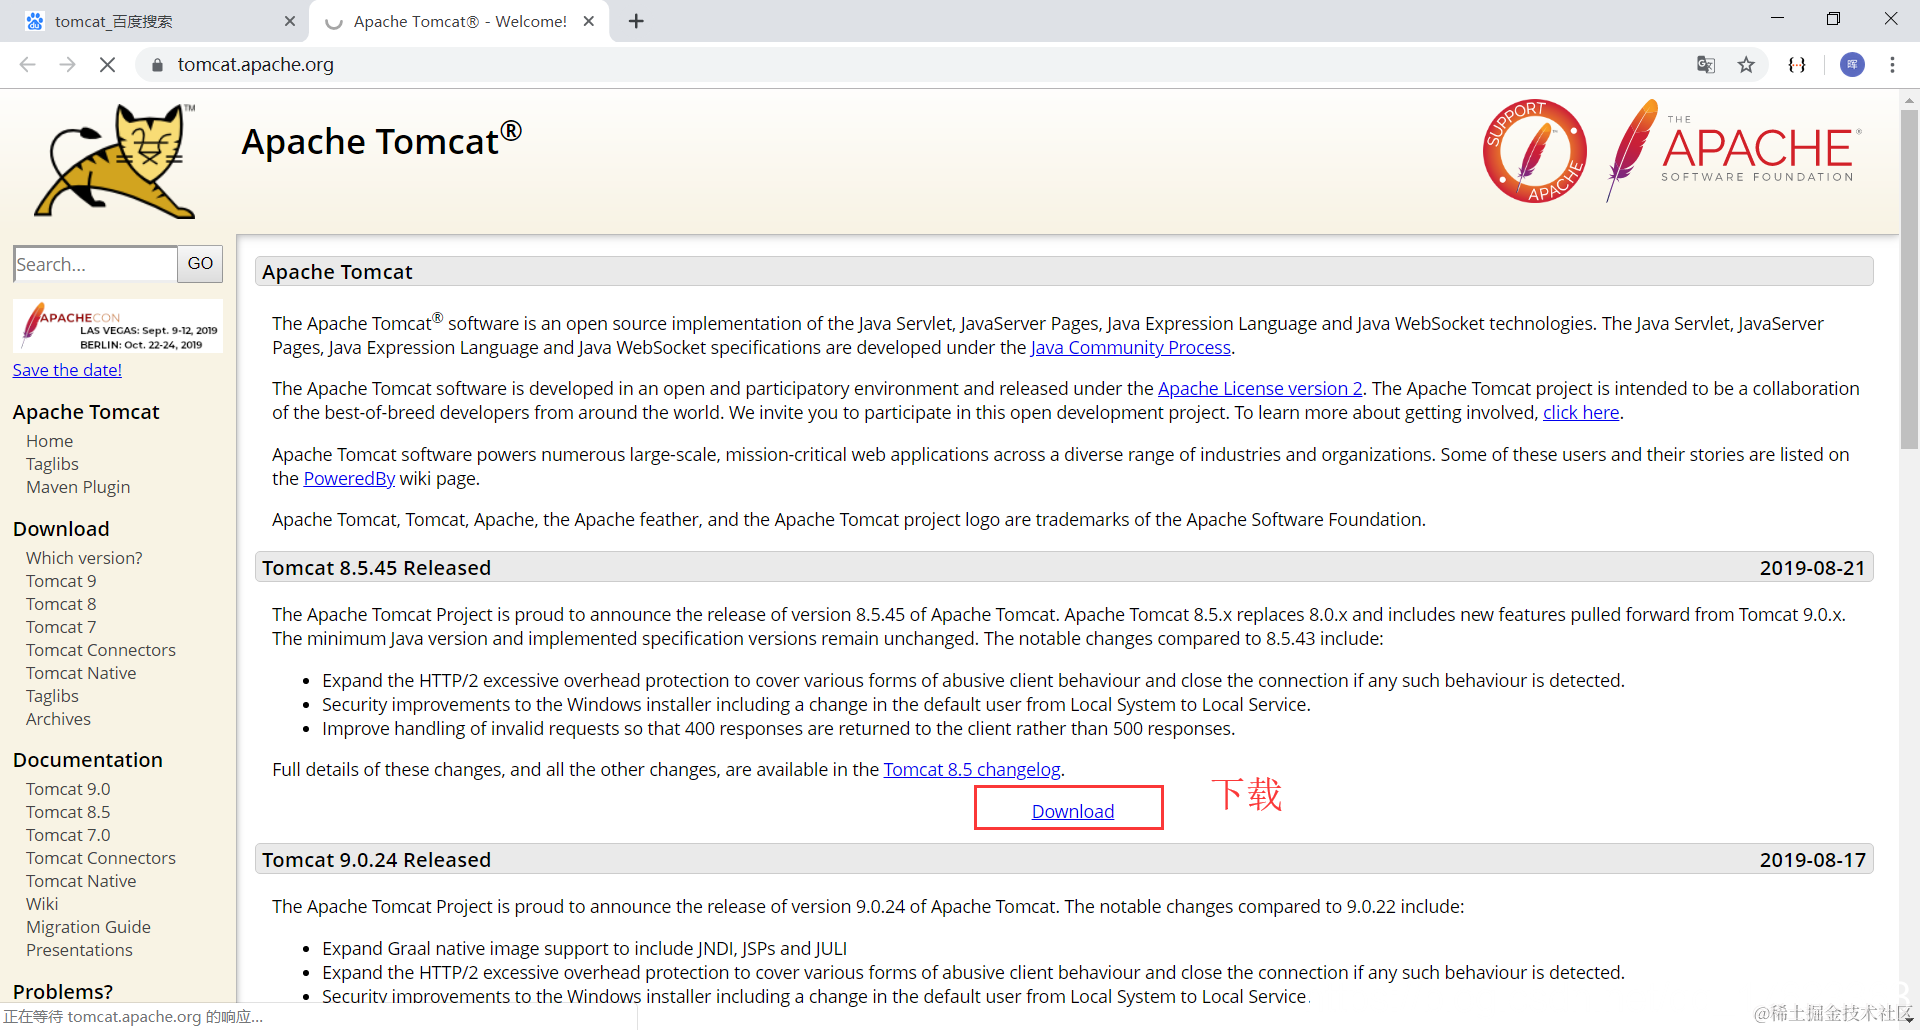The image size is (1920, 1030).
Task: Click the browser forward arrow
Action: coord(67,65)
